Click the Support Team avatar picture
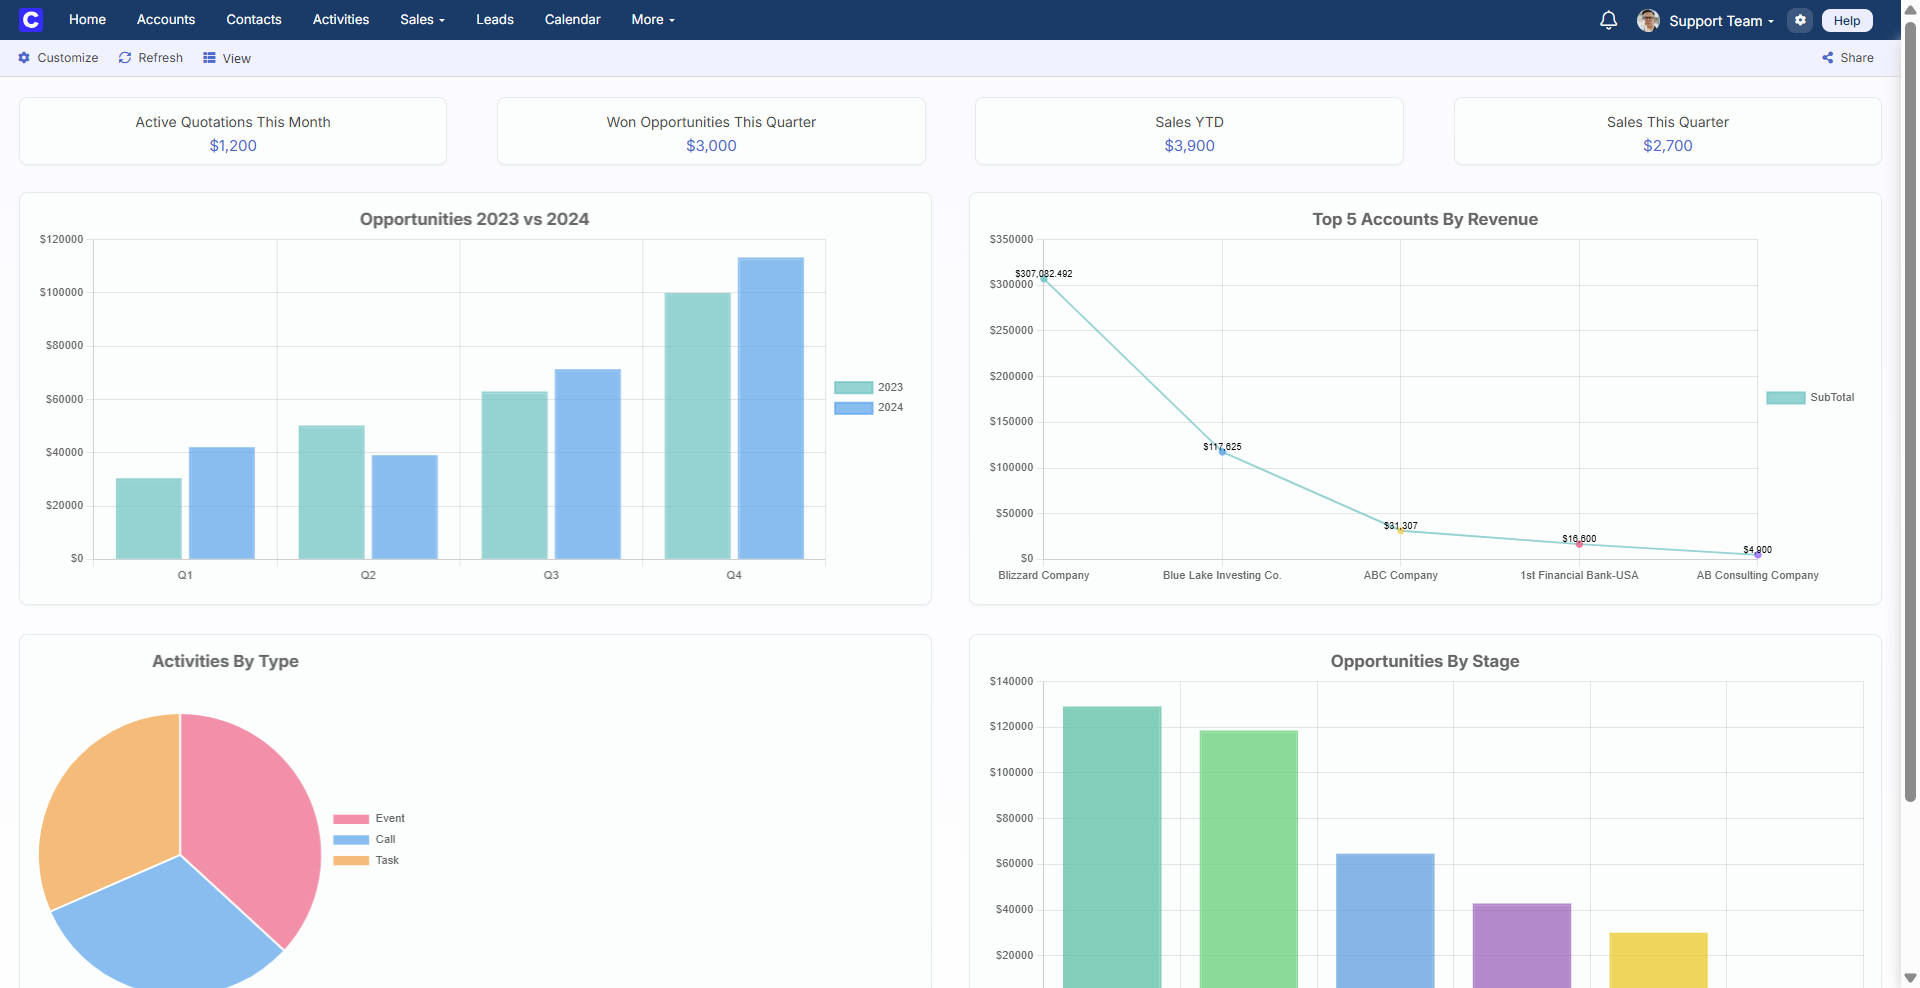 pyautogui.click(x=1650, y=20)
